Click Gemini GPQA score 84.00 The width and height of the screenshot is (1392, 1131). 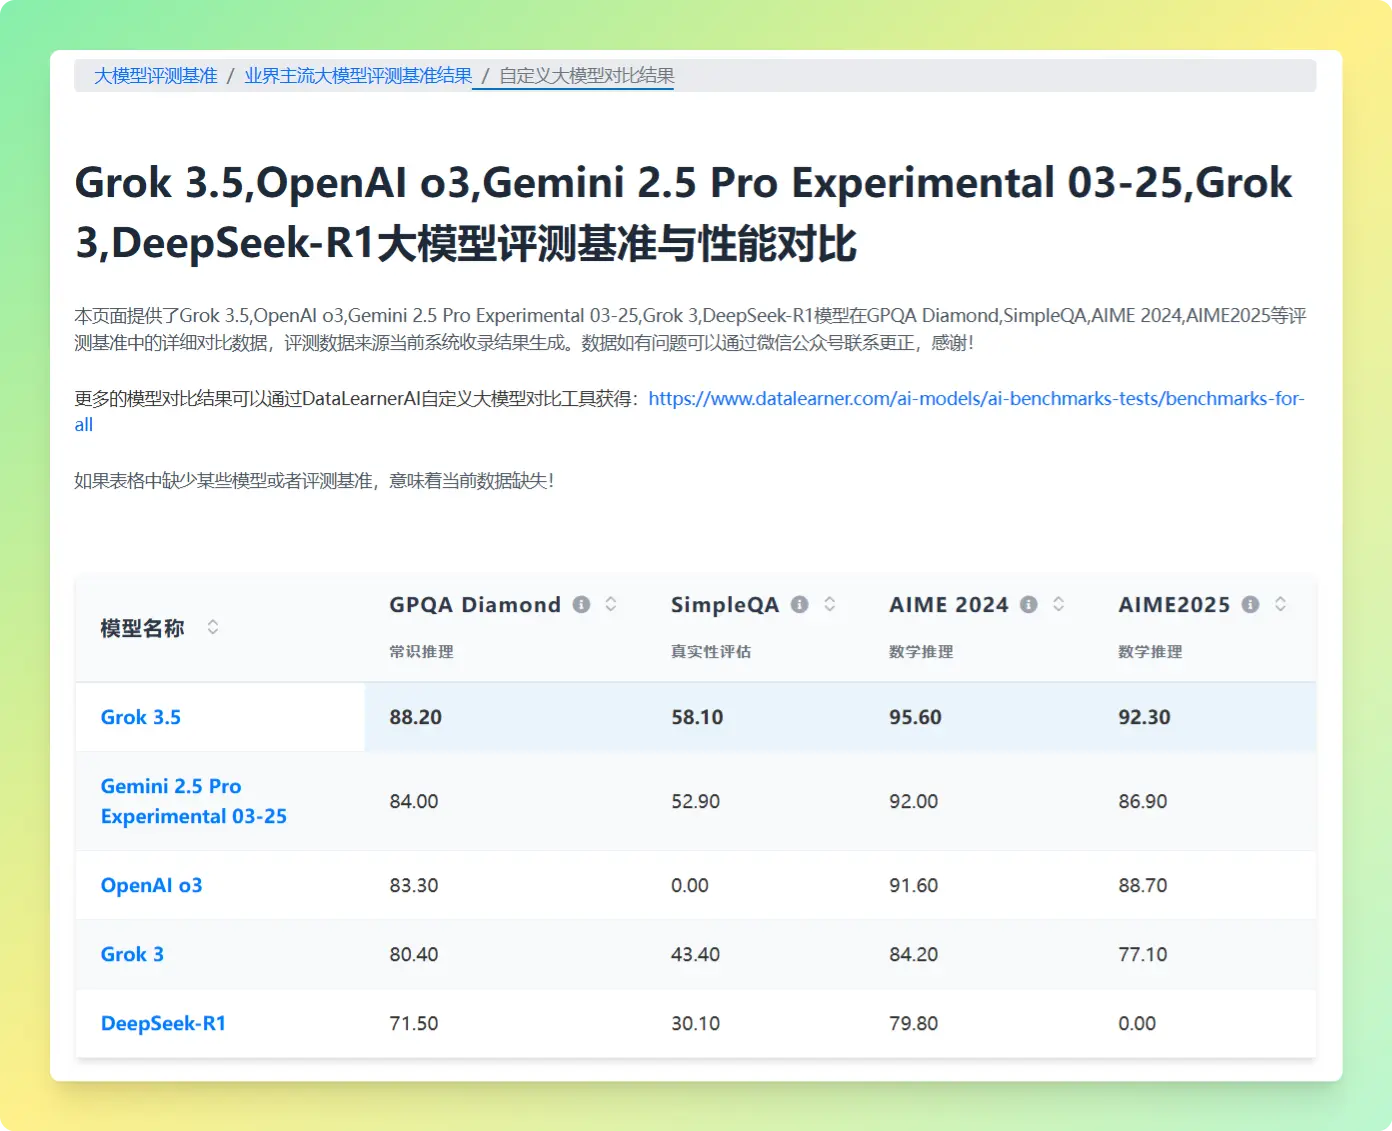coord(414,801)
